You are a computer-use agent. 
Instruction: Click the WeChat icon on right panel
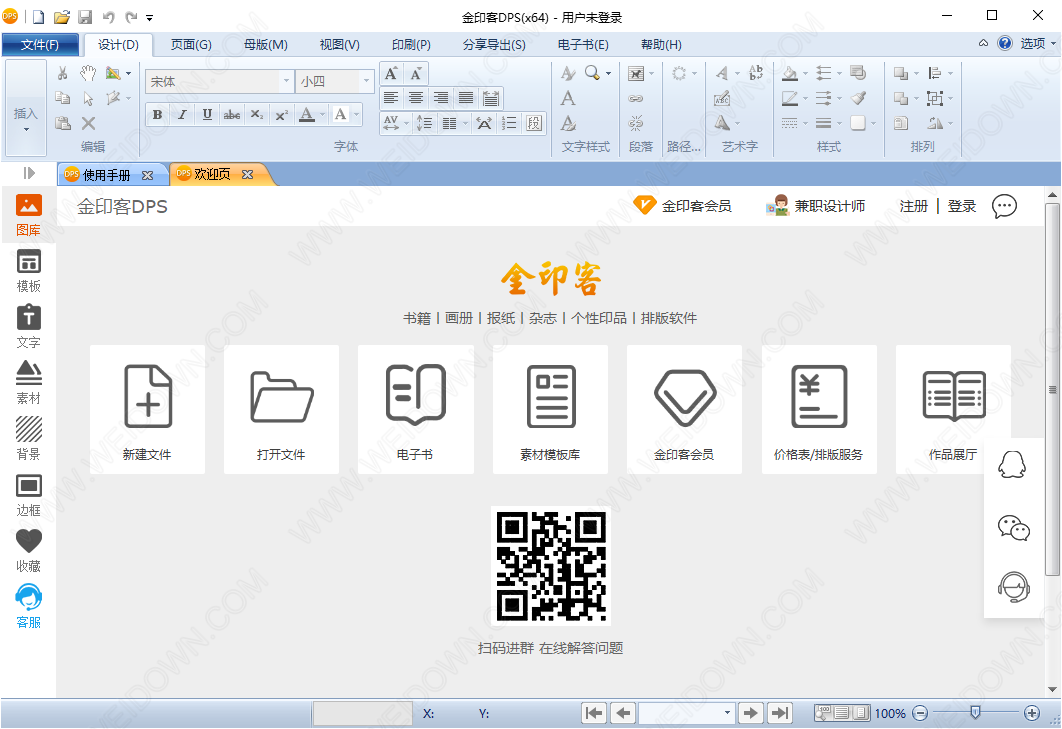point(1013,528)
